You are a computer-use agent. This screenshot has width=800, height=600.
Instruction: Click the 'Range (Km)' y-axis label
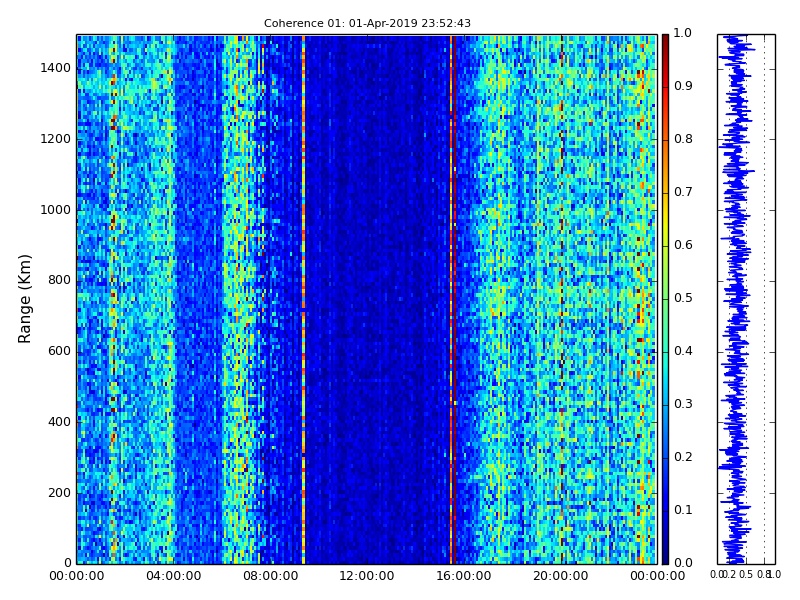(x=24, y=299)
